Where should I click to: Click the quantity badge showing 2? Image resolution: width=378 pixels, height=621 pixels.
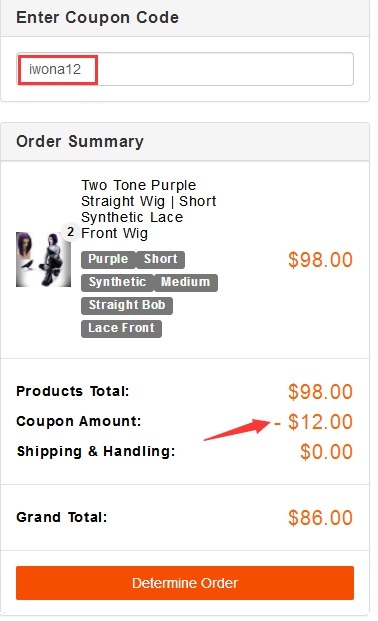[71, 232]
